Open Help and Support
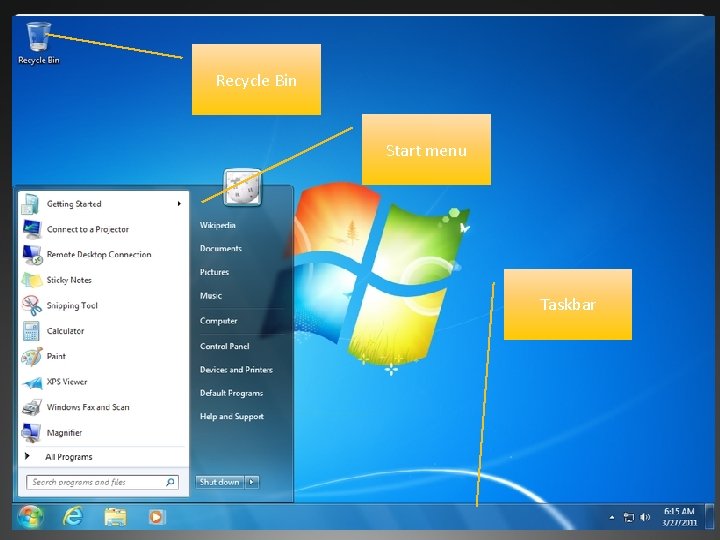720x540 pixels. [x=232, y=416]
